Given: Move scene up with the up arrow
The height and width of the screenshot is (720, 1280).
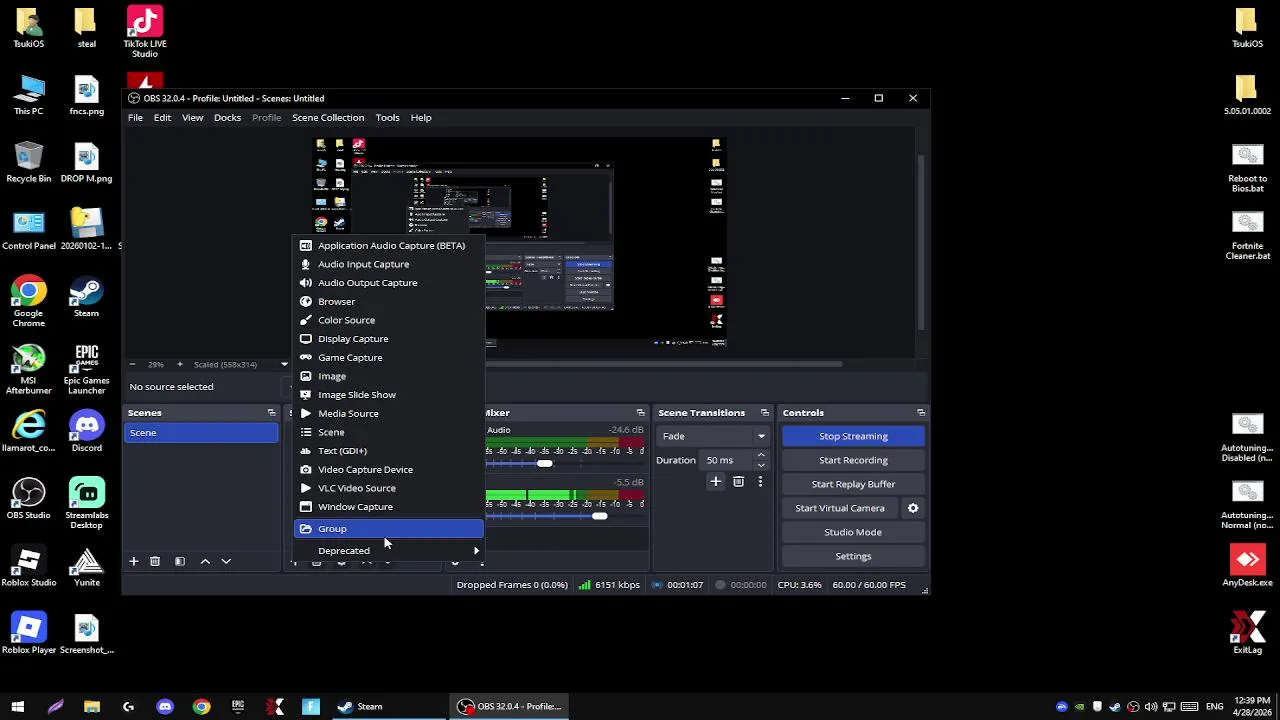Looking at the screenshot, I should pyautogui.click(x=205, y=562).
